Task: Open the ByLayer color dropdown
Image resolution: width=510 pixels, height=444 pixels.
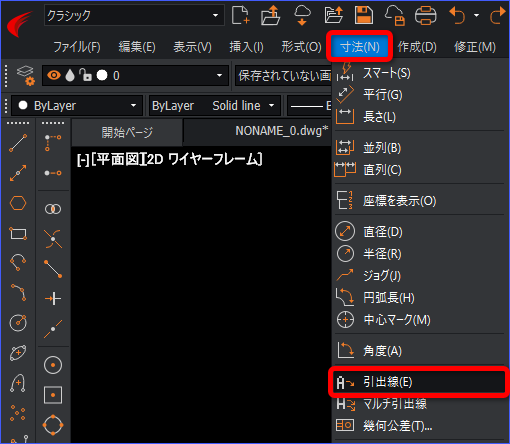Action: [x=77, y=106]
